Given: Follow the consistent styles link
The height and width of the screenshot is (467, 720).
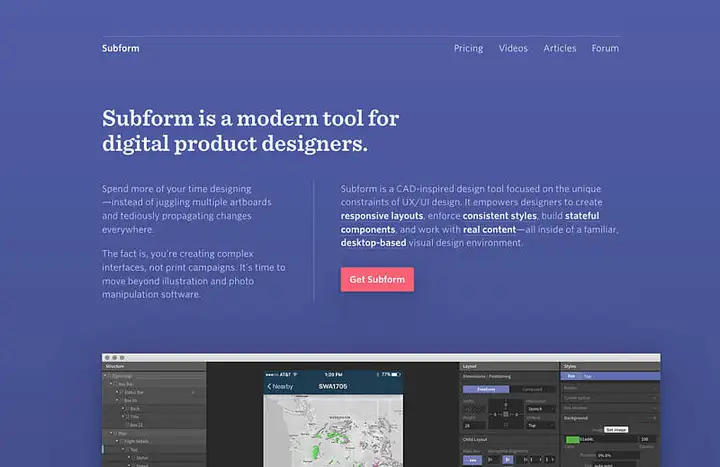Looking at the screenshot, I should point(500,216).
